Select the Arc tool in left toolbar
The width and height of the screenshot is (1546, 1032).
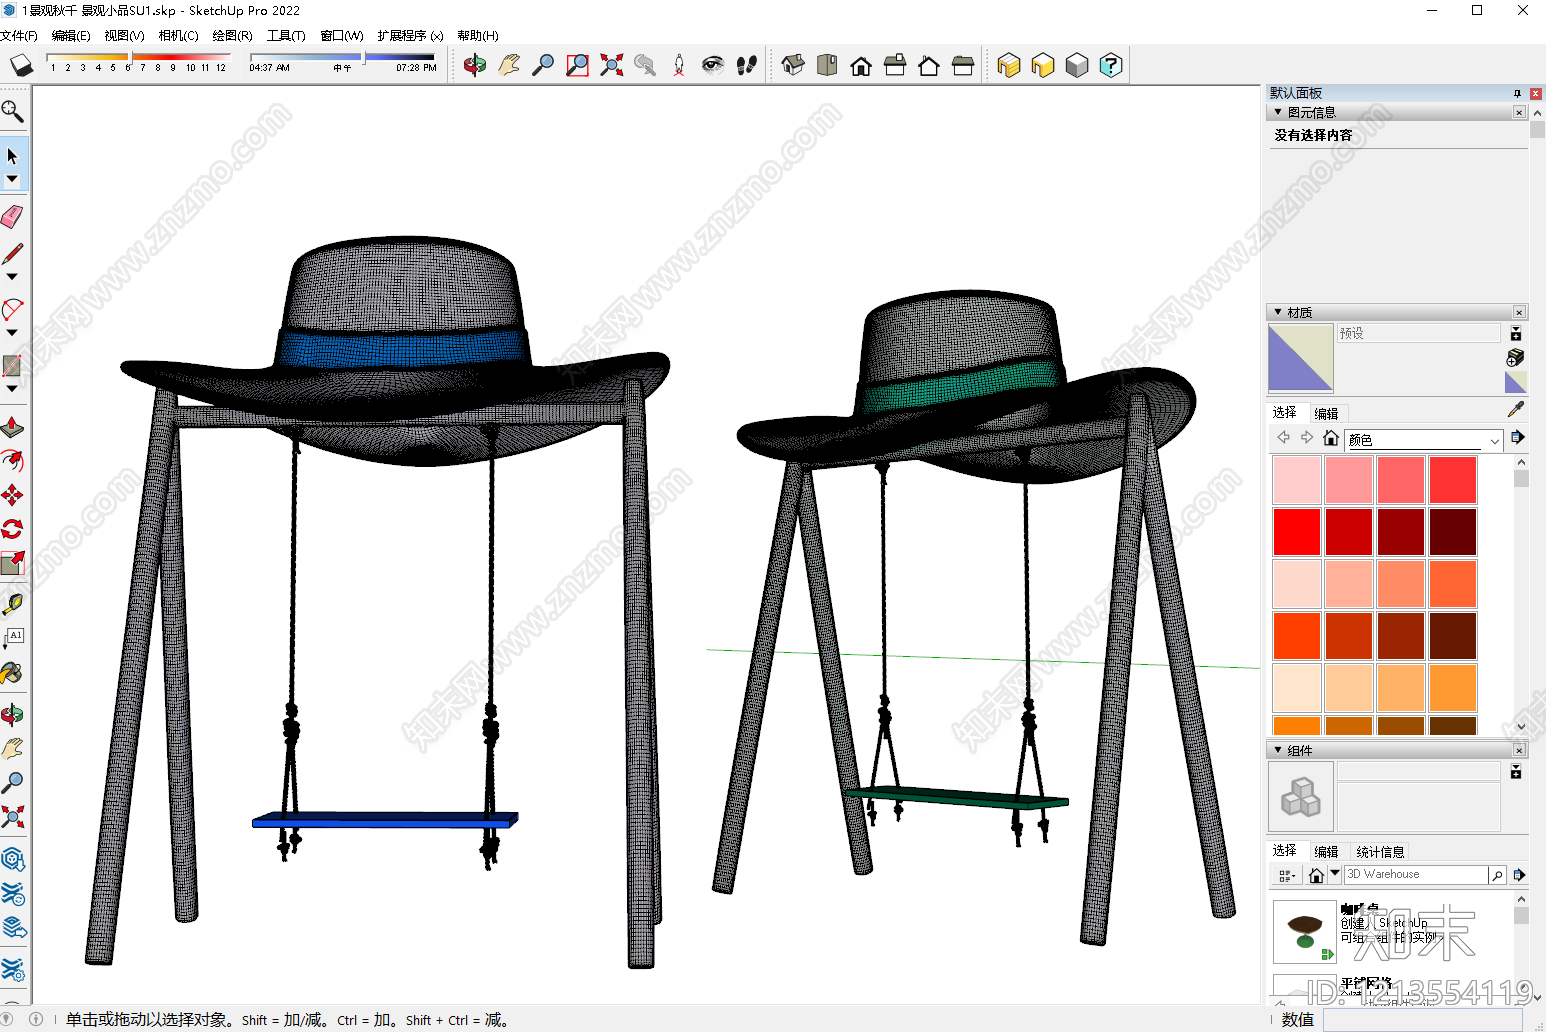[13, 309]
